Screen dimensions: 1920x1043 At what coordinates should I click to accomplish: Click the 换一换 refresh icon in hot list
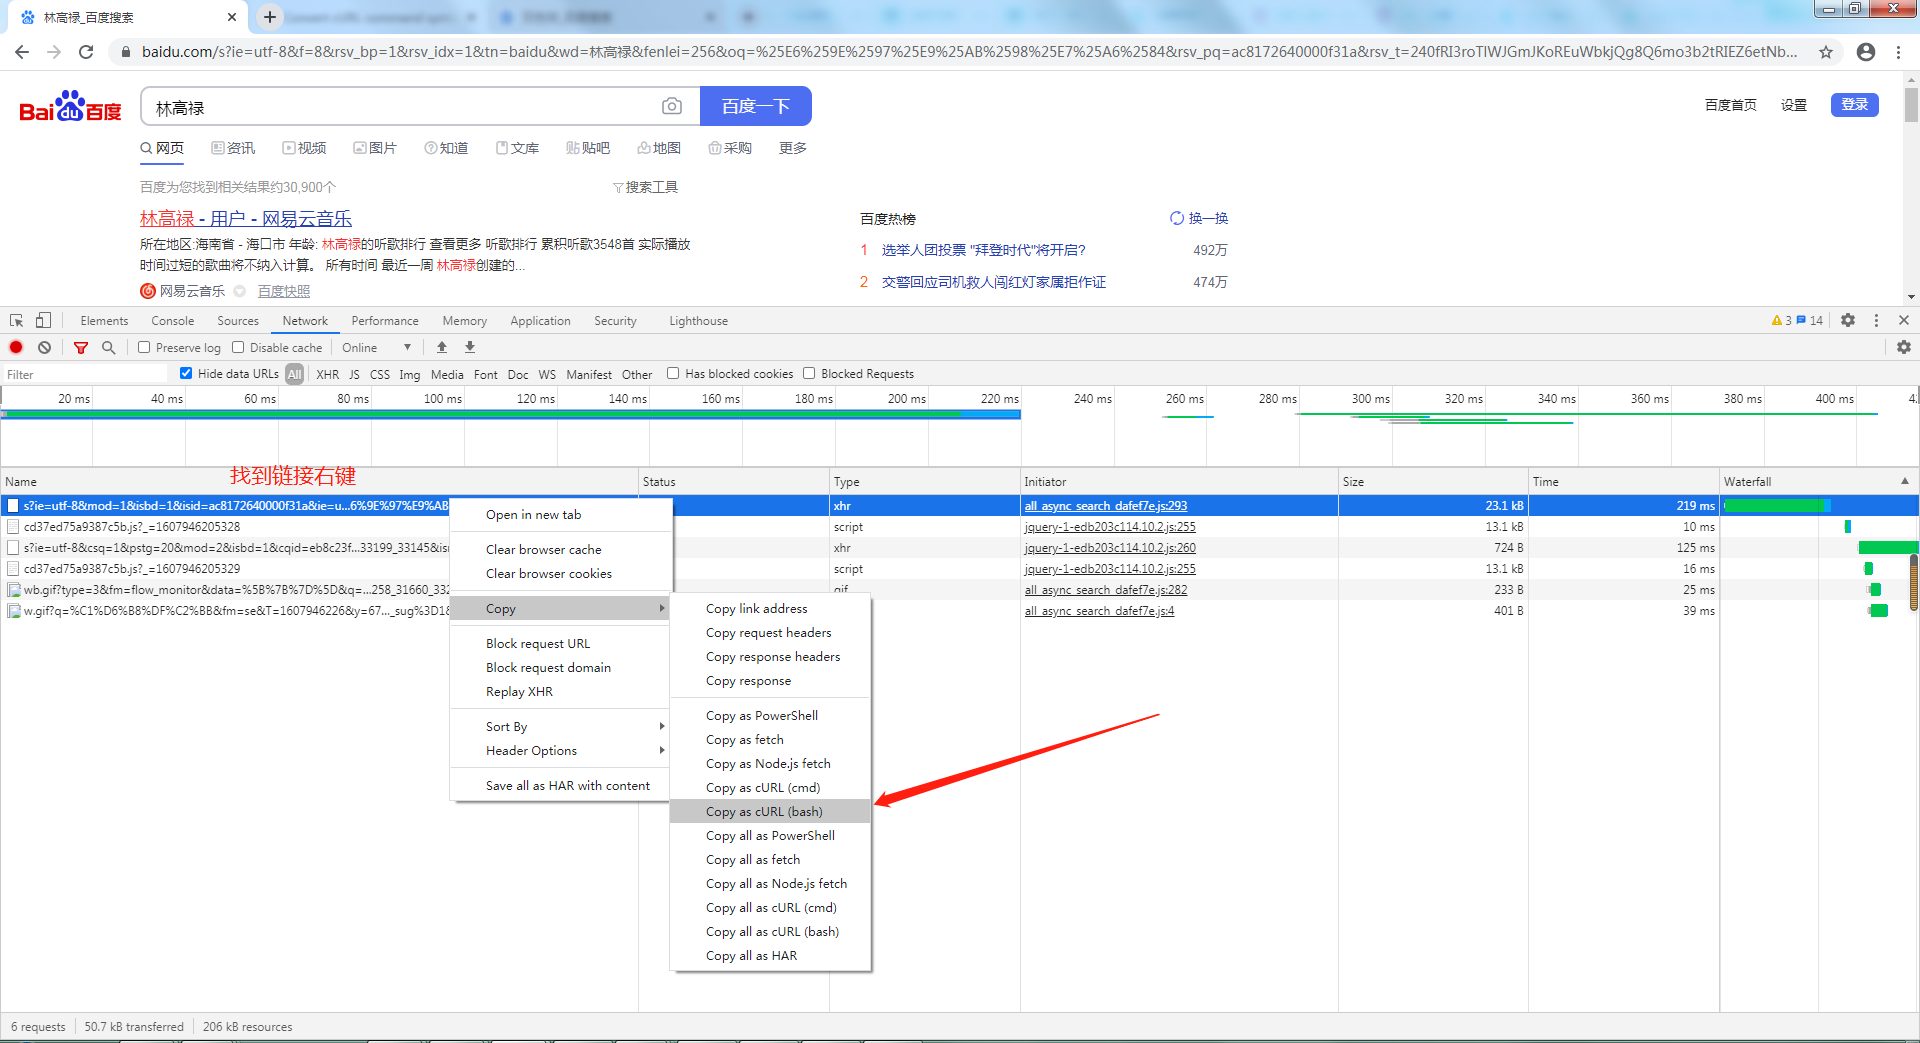click(x=1177, y=218)
